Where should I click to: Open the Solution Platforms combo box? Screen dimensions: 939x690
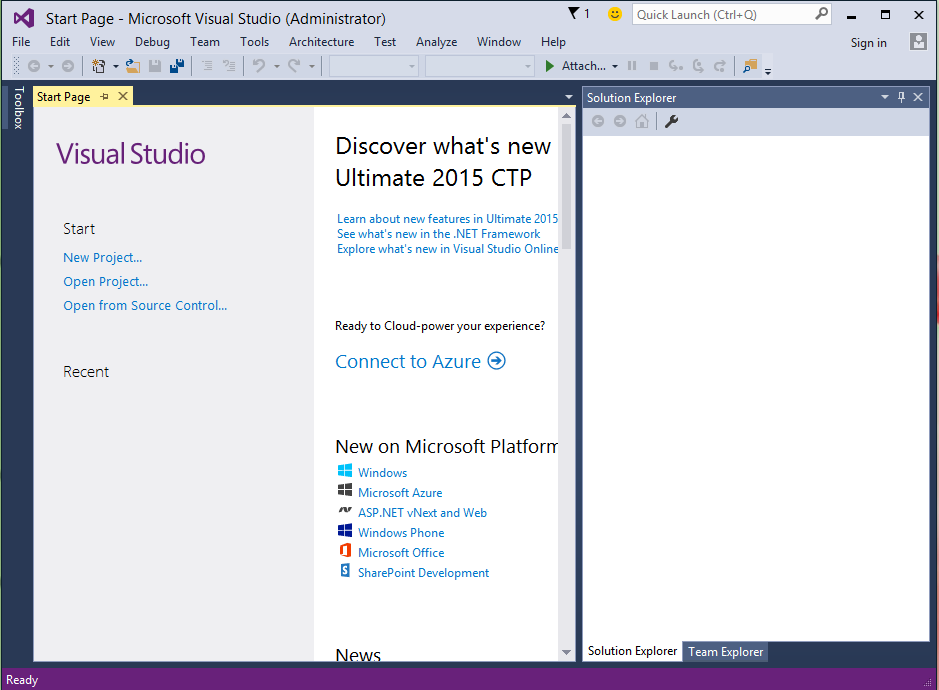pyautogui.click(x=480, y=66)
